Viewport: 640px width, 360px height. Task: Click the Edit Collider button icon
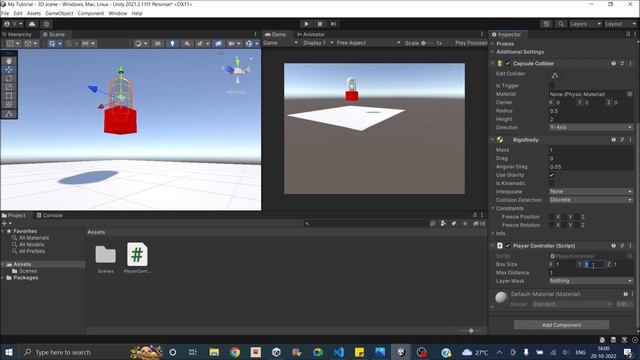click(555, 75)
